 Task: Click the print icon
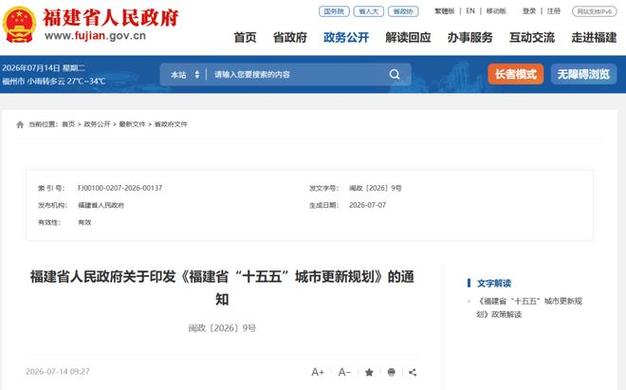click(391, 372)
